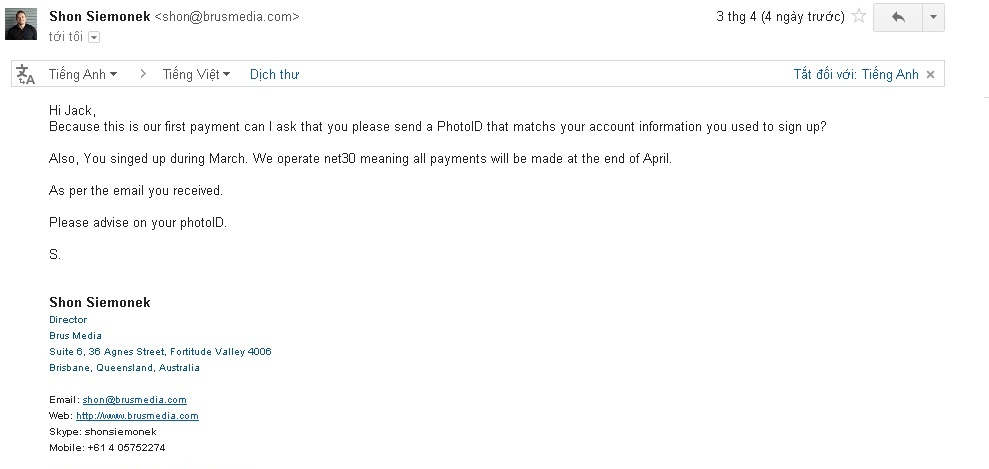Screen dimensions: 989x469
Task: Star this email from Shon Siemonek
Action: coord(858,17)
